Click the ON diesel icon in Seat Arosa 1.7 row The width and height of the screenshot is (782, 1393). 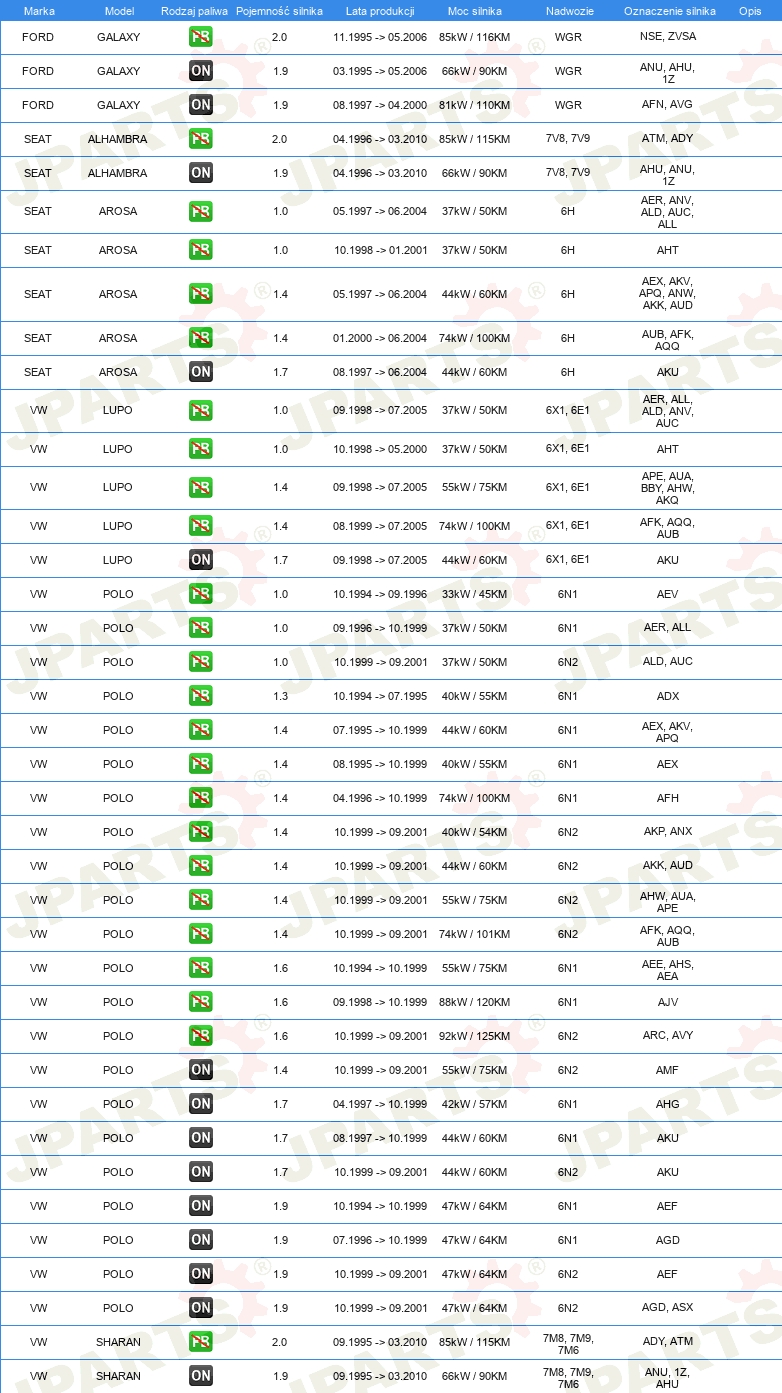[201, 372]
